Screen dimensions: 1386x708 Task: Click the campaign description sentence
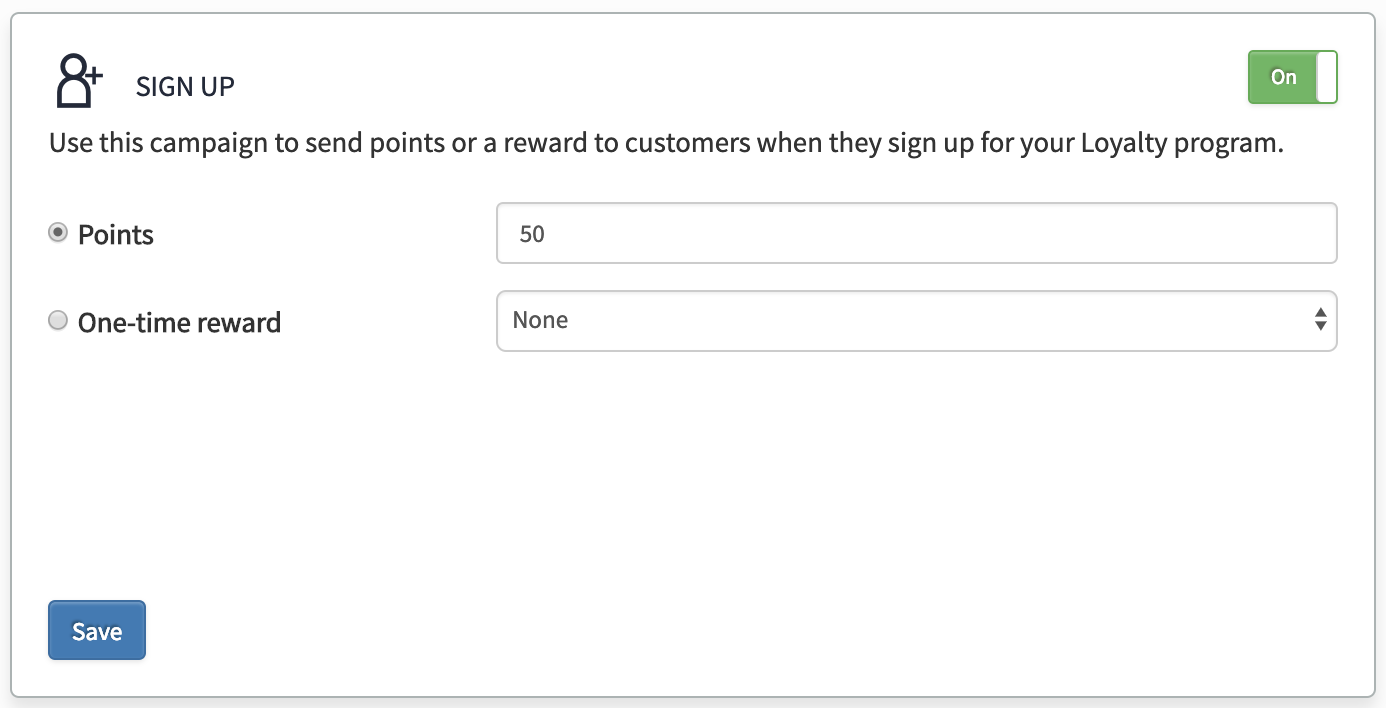666,144
